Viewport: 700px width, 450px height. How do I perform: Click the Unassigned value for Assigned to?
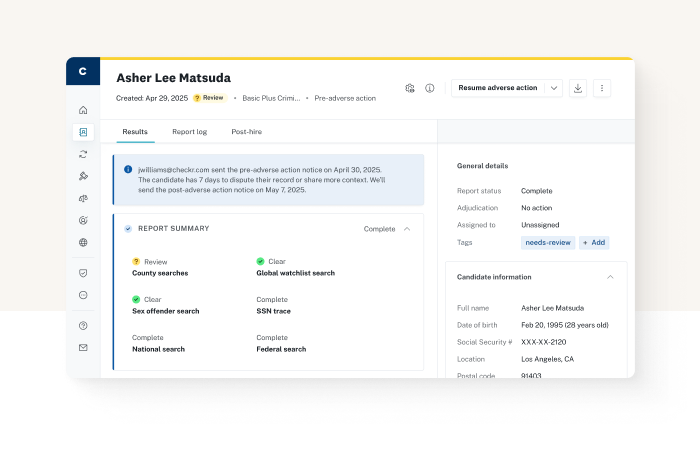click(x=540, y=225)
